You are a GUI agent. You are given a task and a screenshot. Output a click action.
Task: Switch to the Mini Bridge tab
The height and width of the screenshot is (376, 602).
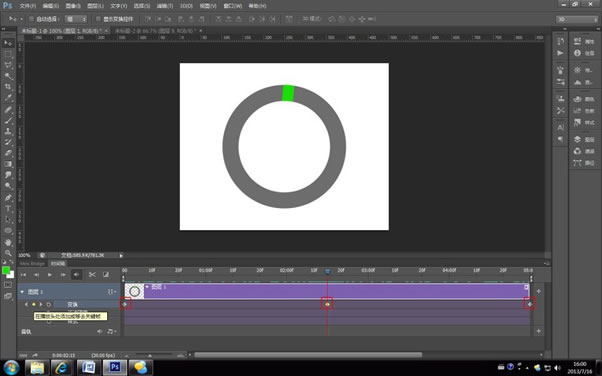pos(32,263)
